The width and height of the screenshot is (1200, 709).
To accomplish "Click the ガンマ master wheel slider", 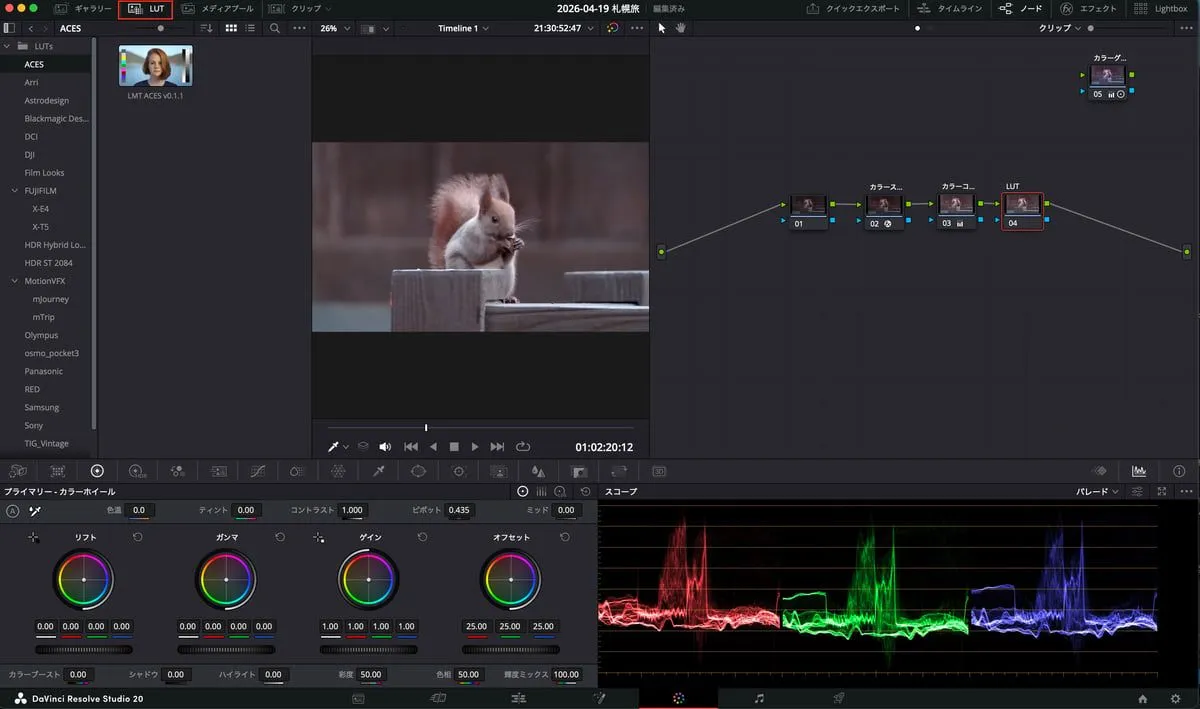I will click(x=226, y=649).
